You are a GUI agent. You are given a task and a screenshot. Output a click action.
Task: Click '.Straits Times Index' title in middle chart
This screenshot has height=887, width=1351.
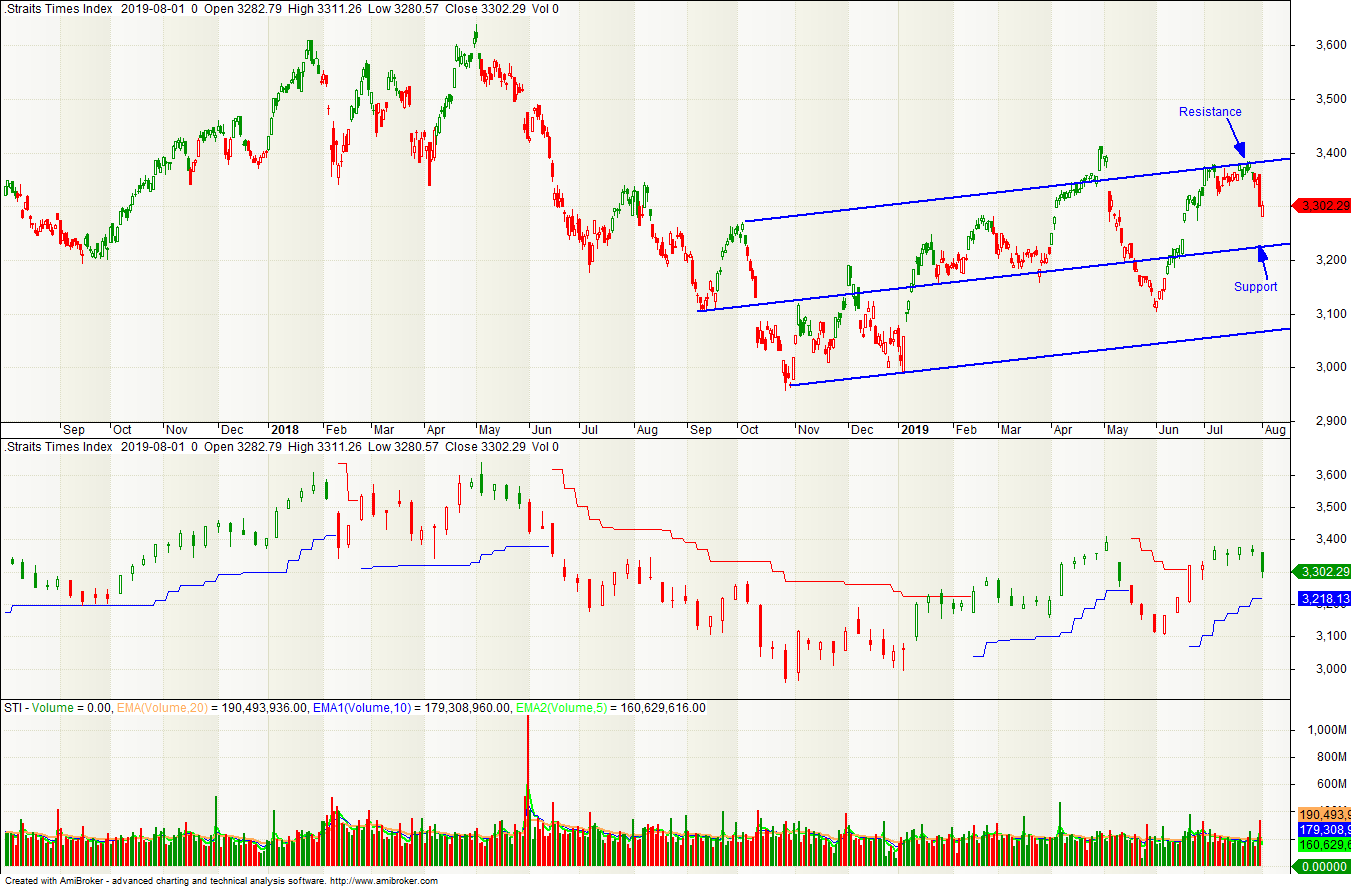58,447
